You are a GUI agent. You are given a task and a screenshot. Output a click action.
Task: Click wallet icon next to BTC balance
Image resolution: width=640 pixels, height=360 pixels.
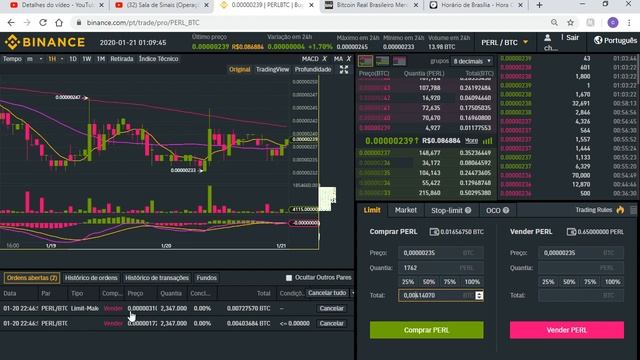tap(434, 232)
